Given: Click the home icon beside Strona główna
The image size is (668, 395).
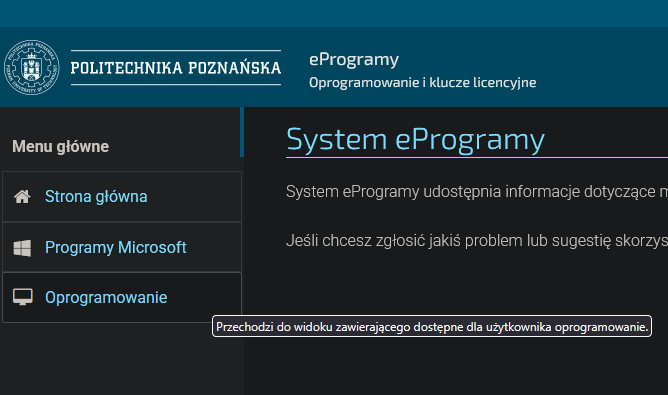Looking at the screenshot, I should click(22, 196).
